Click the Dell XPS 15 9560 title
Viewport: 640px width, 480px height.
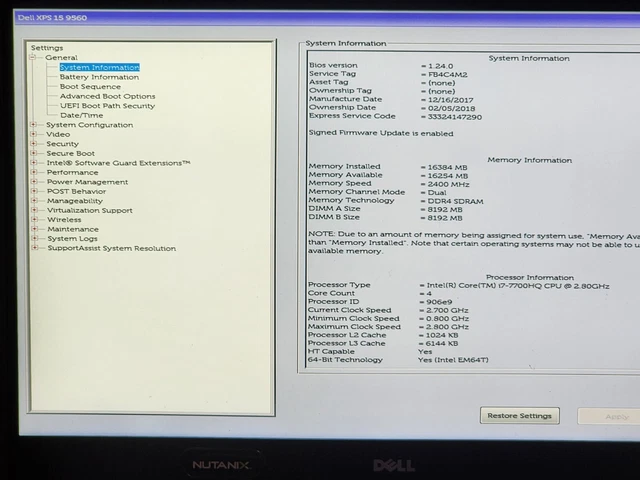tap(52, 18)
